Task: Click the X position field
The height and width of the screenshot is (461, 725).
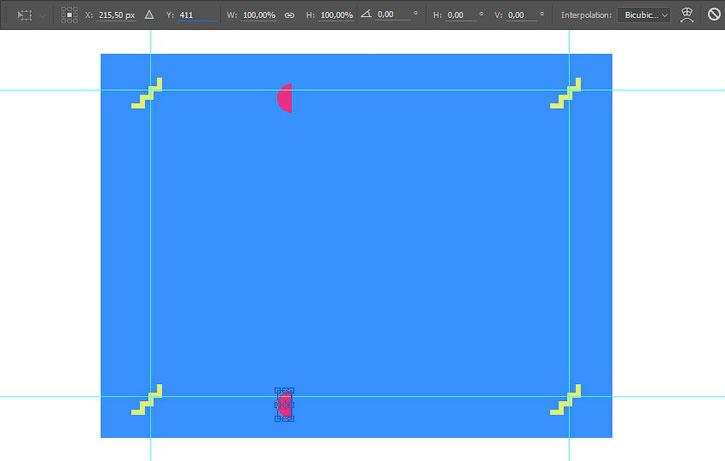Action: [117, 15]
